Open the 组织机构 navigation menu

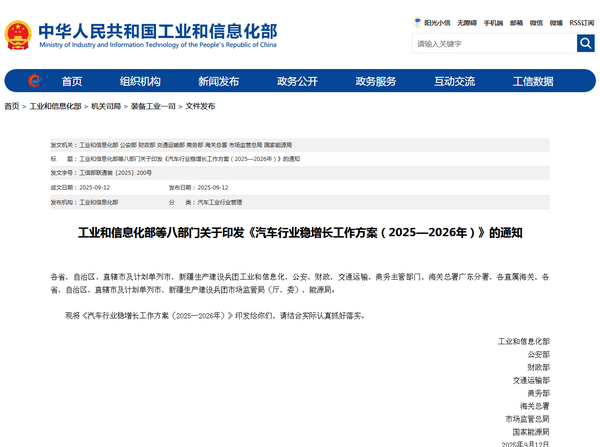pos(140,81)
